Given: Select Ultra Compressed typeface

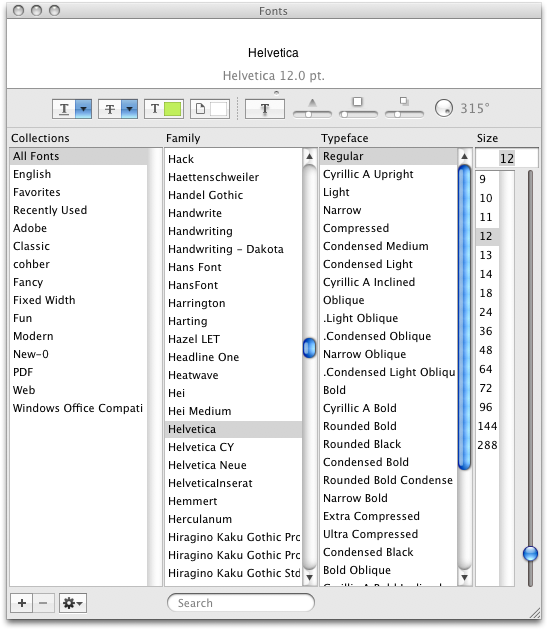Looking at the screenshot, I should coord(389,534).
